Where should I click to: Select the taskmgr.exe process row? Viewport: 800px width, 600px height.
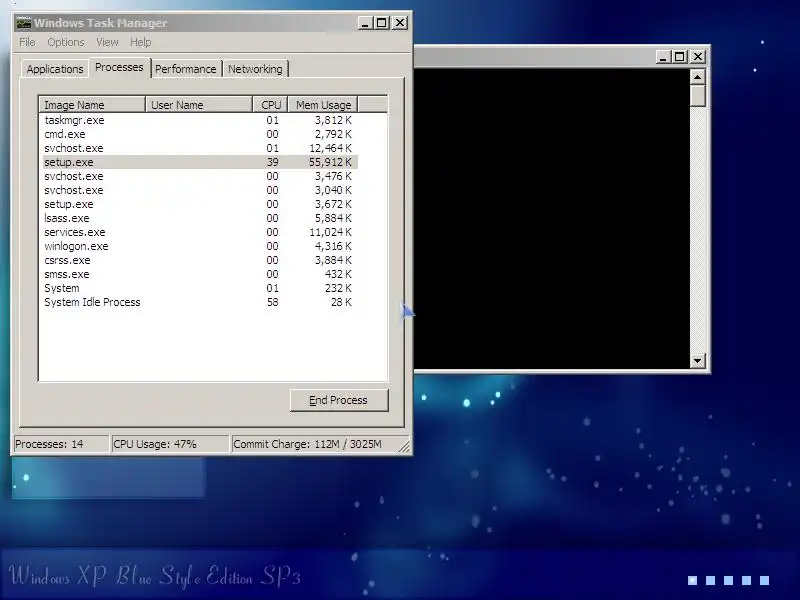(x=199, y=120)
